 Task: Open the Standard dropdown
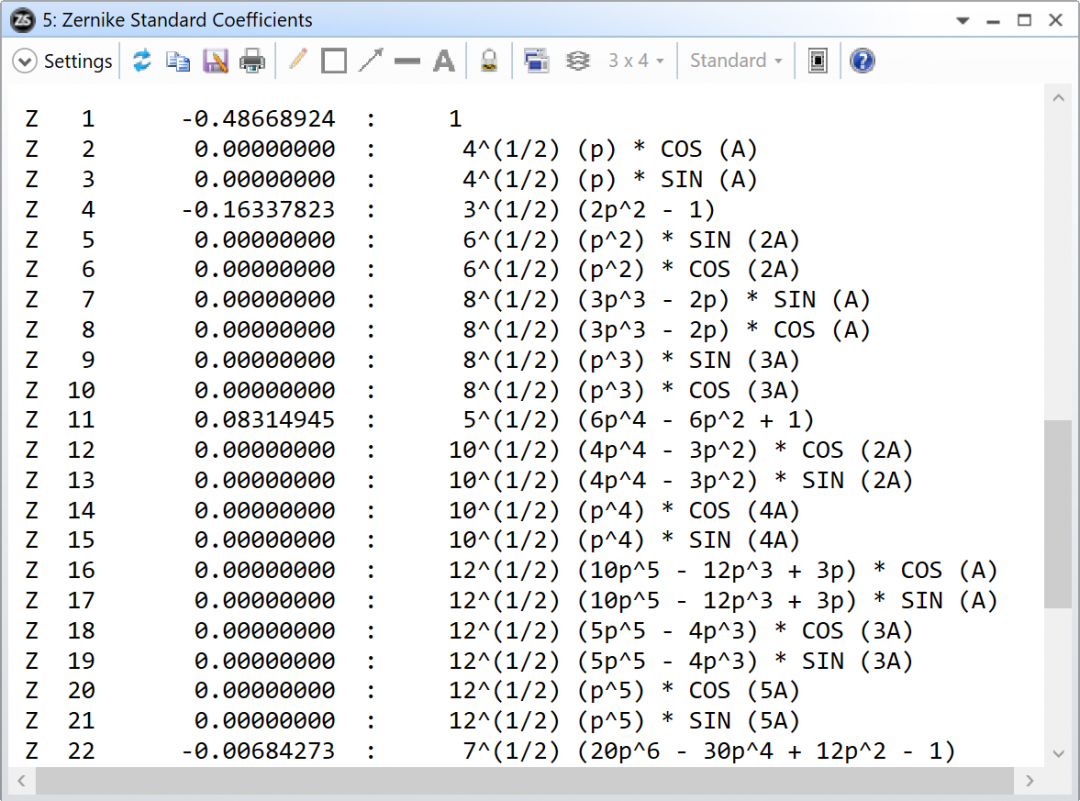pos(735,61)
